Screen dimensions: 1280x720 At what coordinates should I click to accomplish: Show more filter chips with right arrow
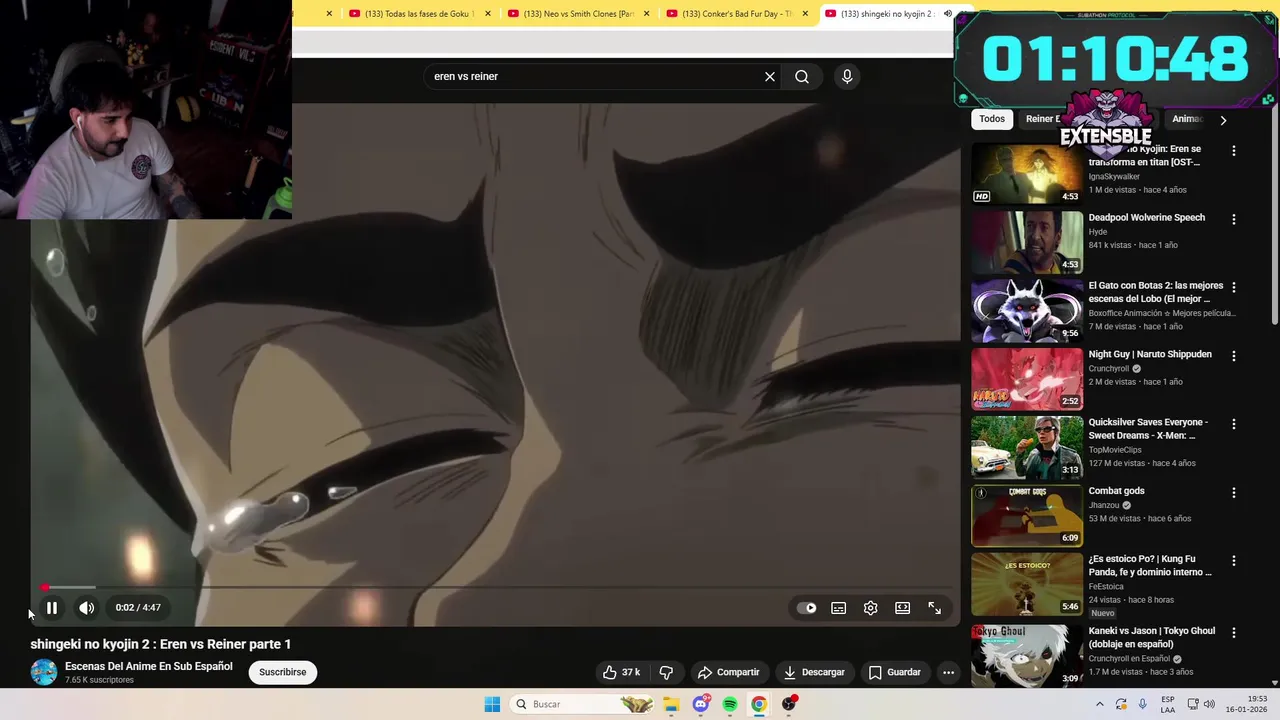coord(1223,120)
